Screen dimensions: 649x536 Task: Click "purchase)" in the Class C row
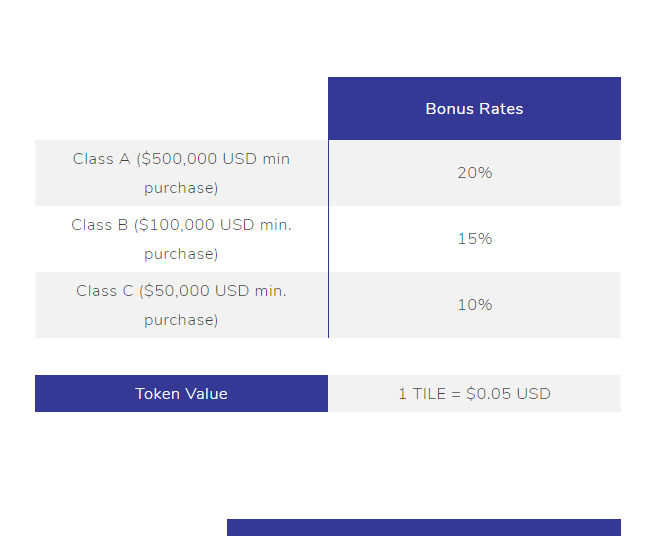tap(181, 320)
